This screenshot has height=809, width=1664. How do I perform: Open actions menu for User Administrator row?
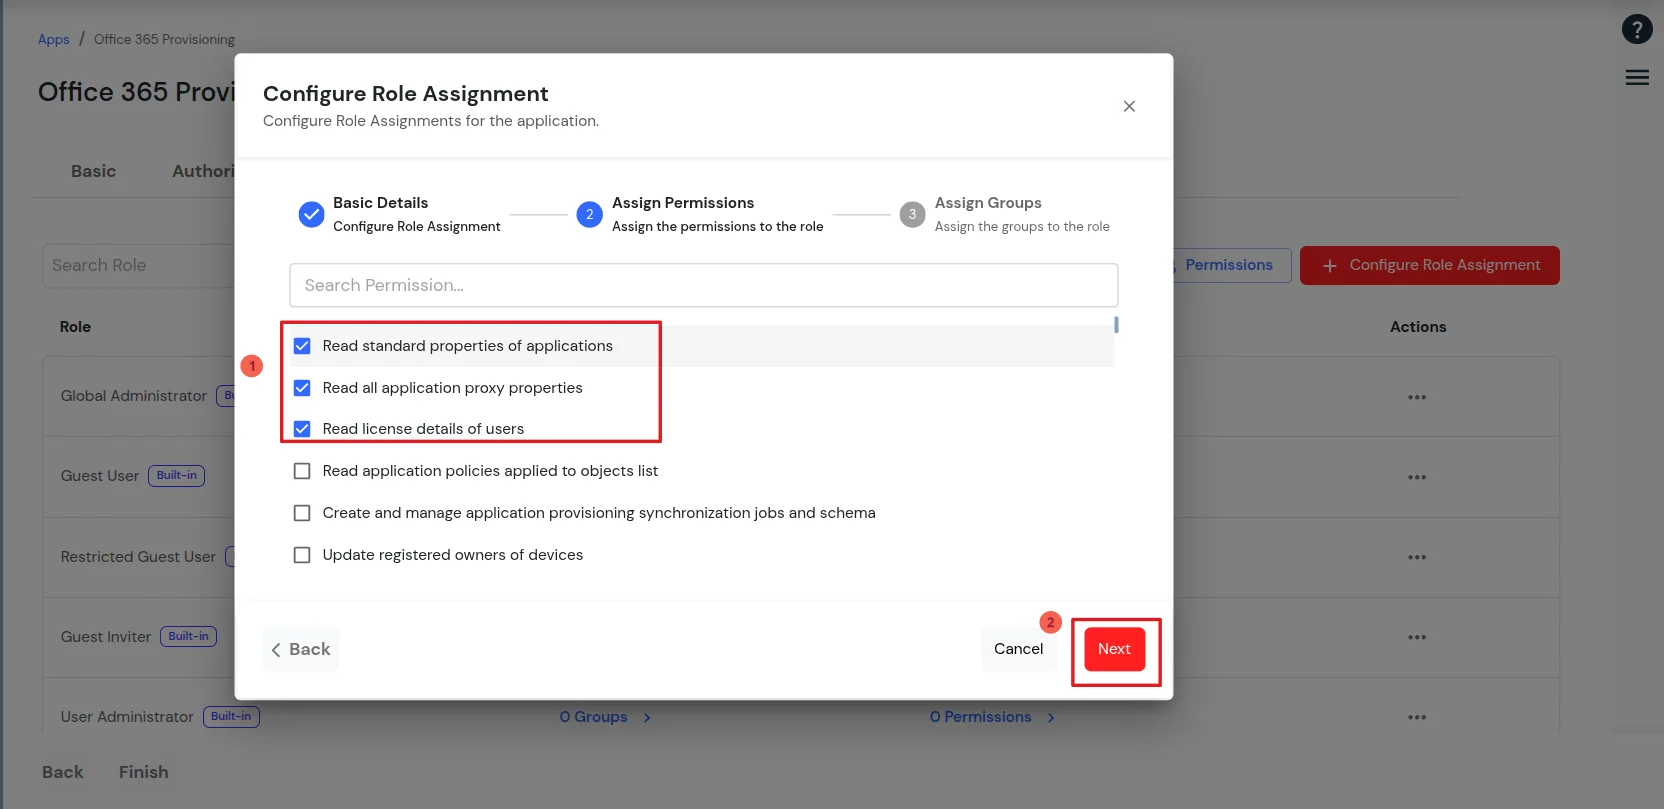pyautogui.click(x=1417, y=717)
